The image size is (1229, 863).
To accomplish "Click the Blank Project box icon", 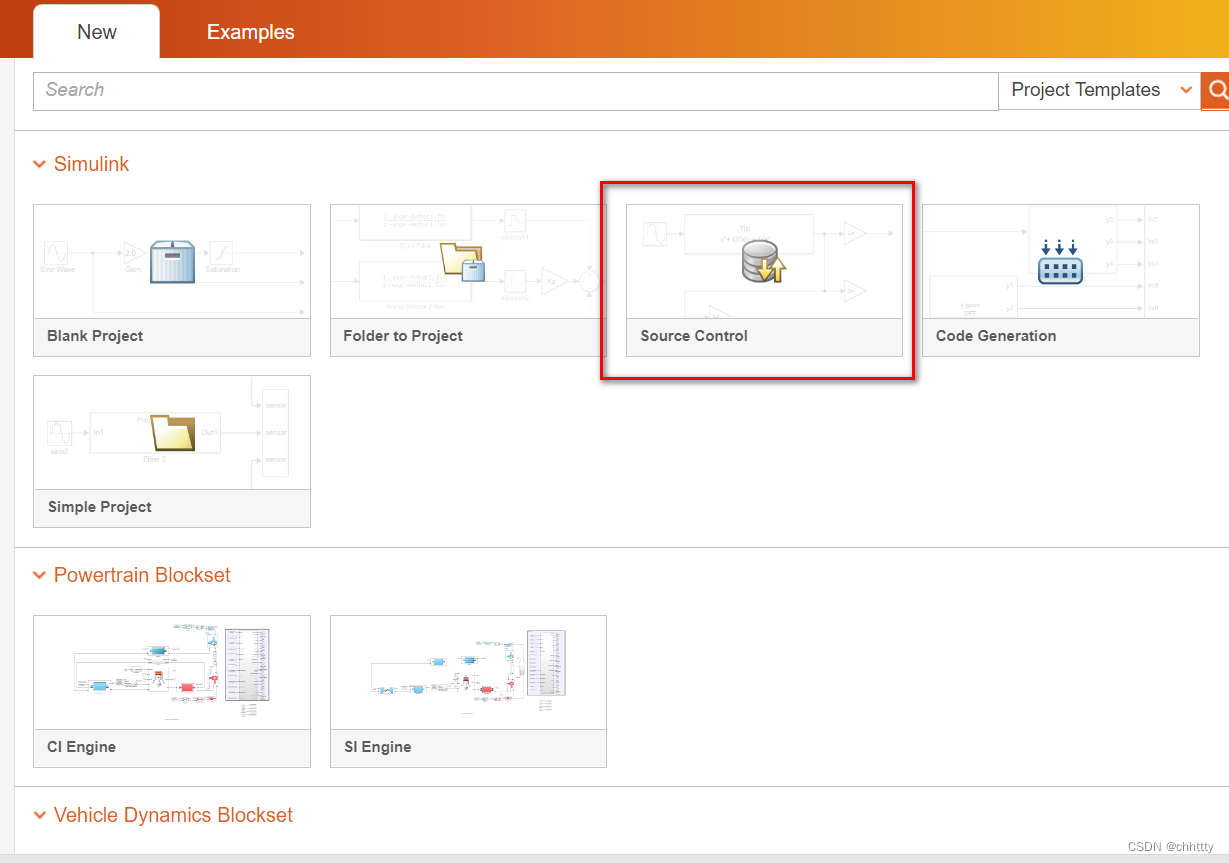I will coord(172,261).
